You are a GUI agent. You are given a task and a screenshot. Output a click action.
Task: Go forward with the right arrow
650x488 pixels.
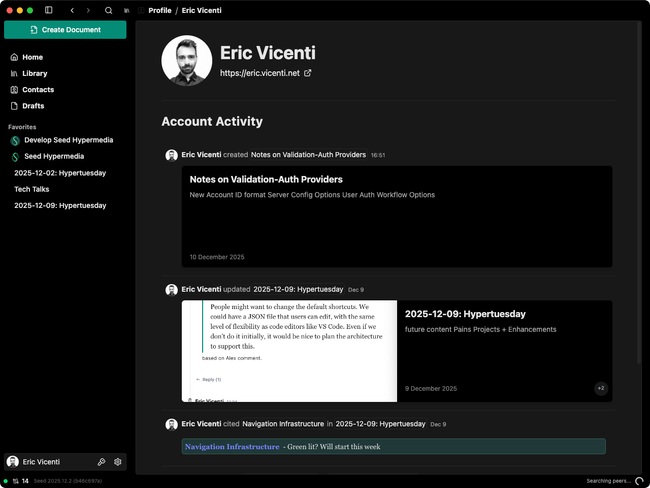pyautogui.click(x=87, y=10)
